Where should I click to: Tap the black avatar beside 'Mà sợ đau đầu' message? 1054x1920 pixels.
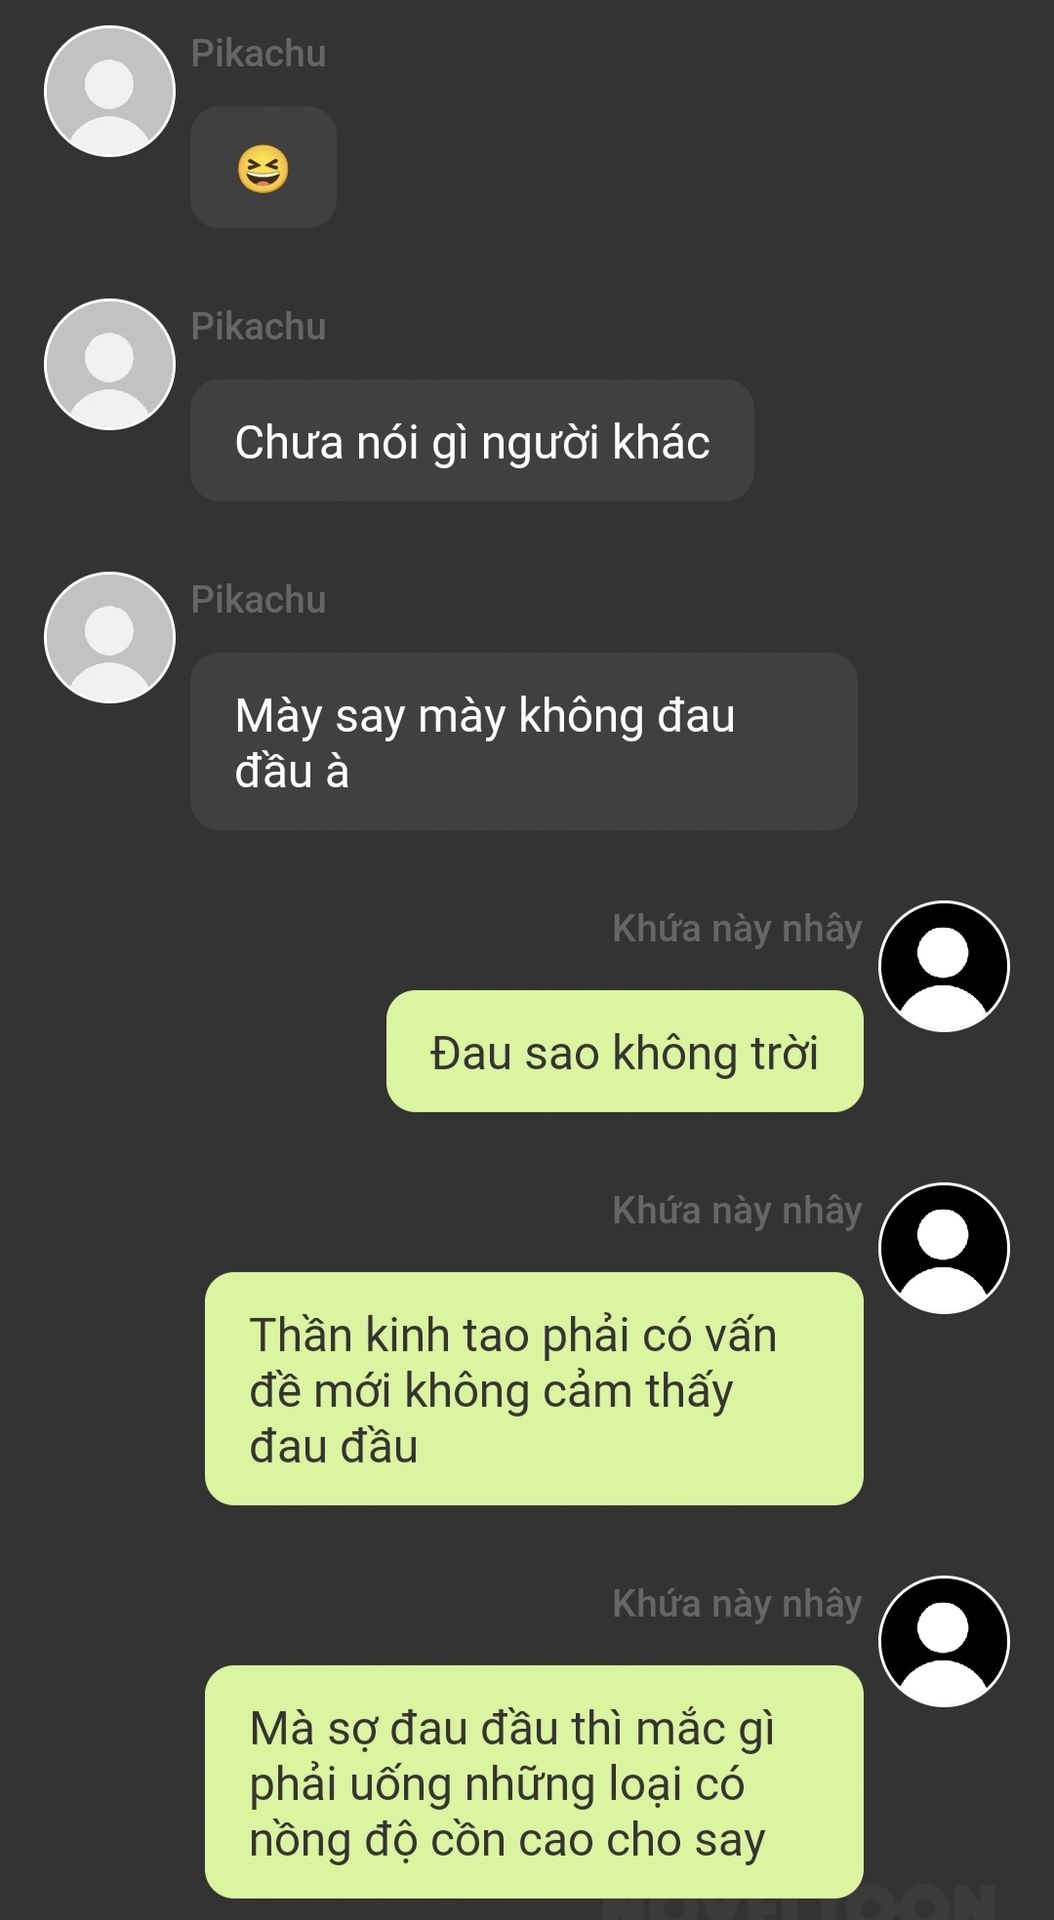[x=944, y=1641]
